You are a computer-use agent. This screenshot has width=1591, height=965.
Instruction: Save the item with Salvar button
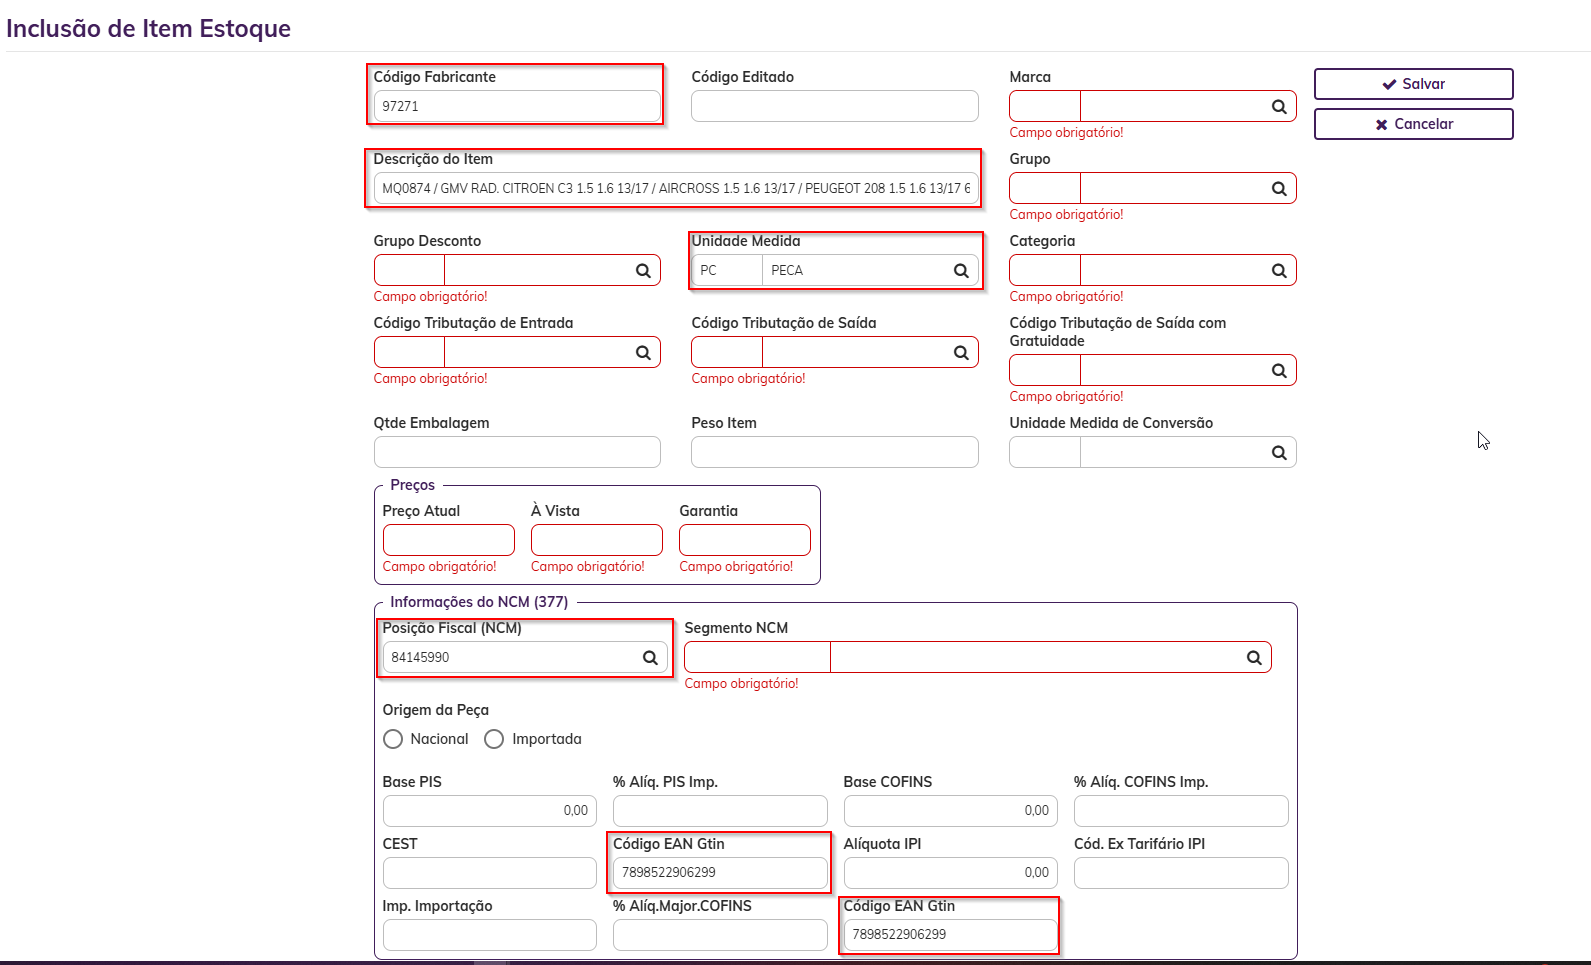(x=1413, y=84)
